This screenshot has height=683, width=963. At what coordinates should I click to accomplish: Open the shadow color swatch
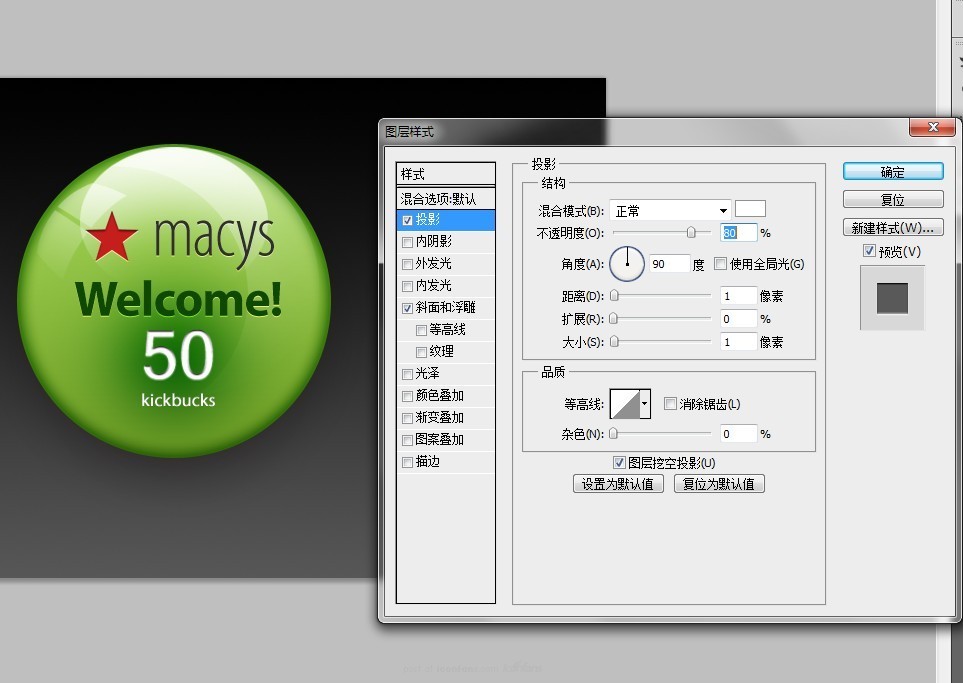click(751, 209)
